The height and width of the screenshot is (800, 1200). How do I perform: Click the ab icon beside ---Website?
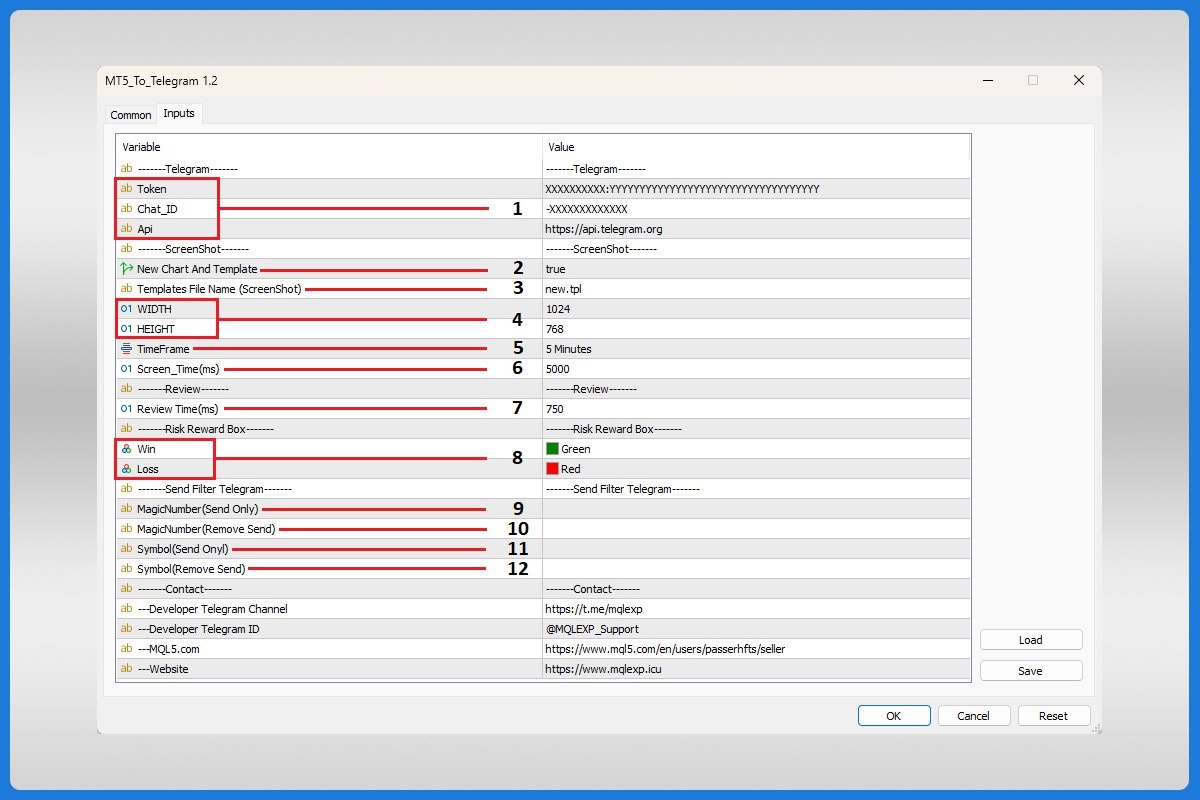[x=126, y=669]
